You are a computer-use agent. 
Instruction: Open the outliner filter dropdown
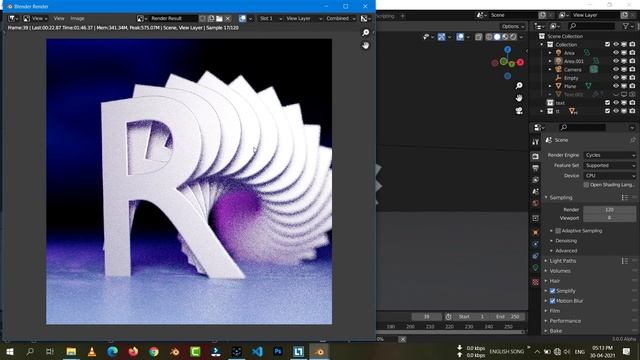point(628,26)
